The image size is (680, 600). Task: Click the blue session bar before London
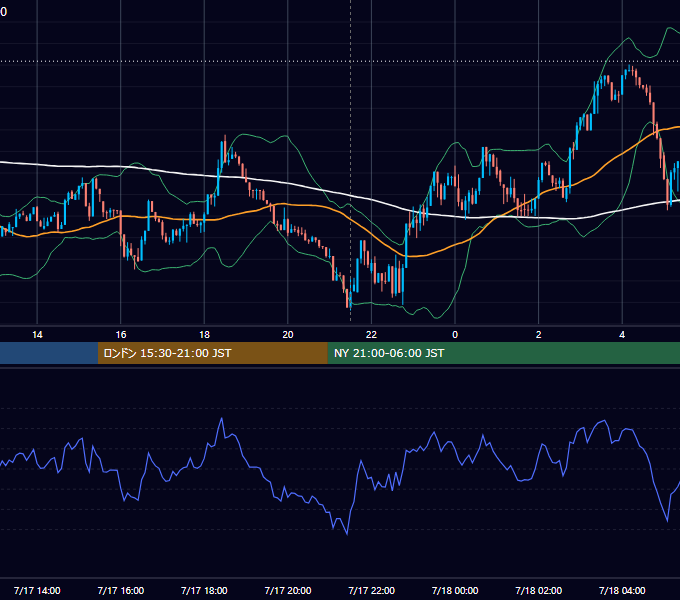49,353
